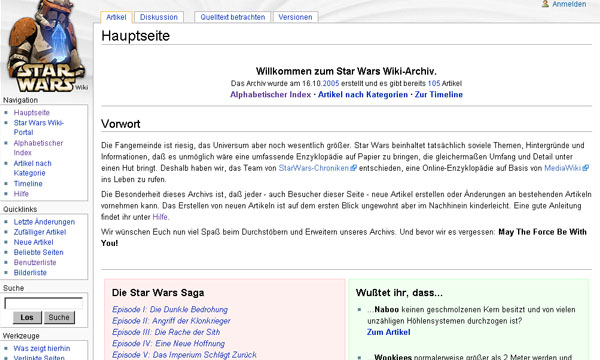Screen dimensions: 600x360
Task: Open Artikel nach Kategorien link
Action: [x=363, y=94]
